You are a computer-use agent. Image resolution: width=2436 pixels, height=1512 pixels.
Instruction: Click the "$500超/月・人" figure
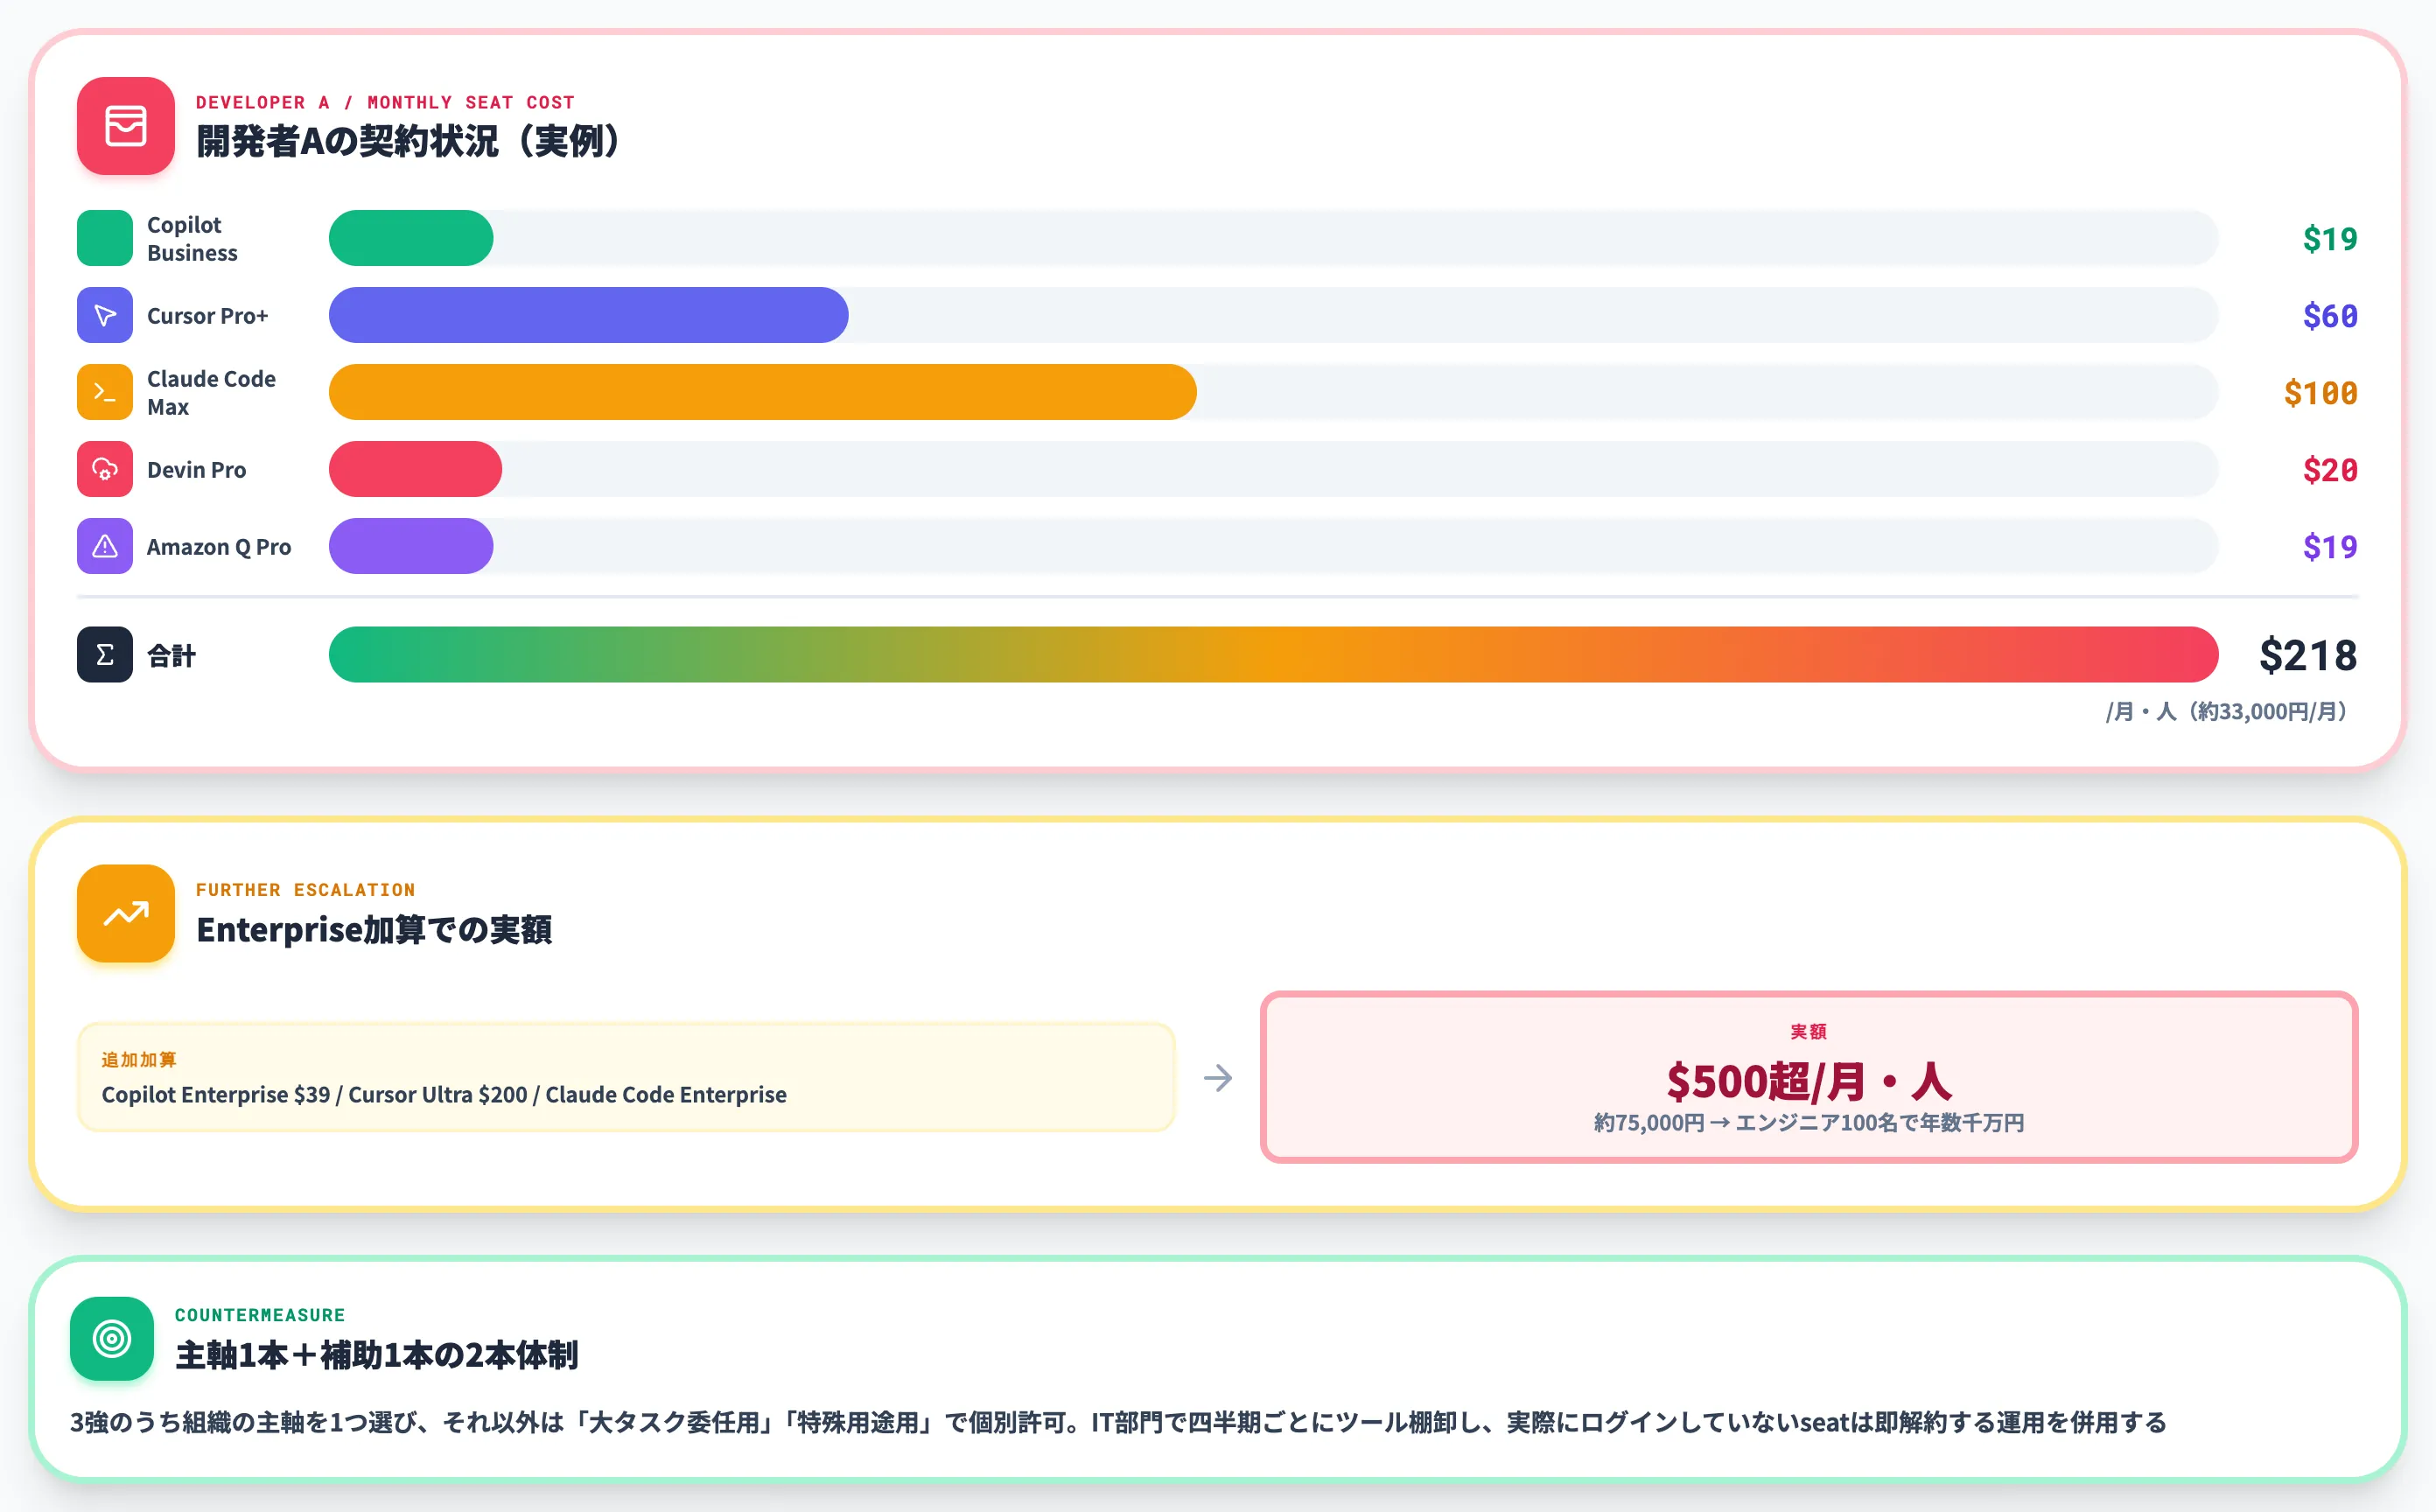[1809, 1081]
